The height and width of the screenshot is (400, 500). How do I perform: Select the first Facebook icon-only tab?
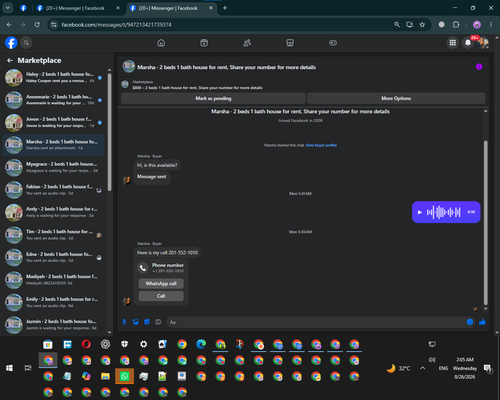(23, 8)
